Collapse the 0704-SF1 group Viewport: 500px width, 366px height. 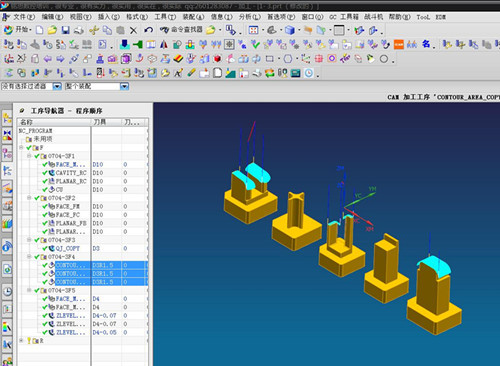click(29, 156)
